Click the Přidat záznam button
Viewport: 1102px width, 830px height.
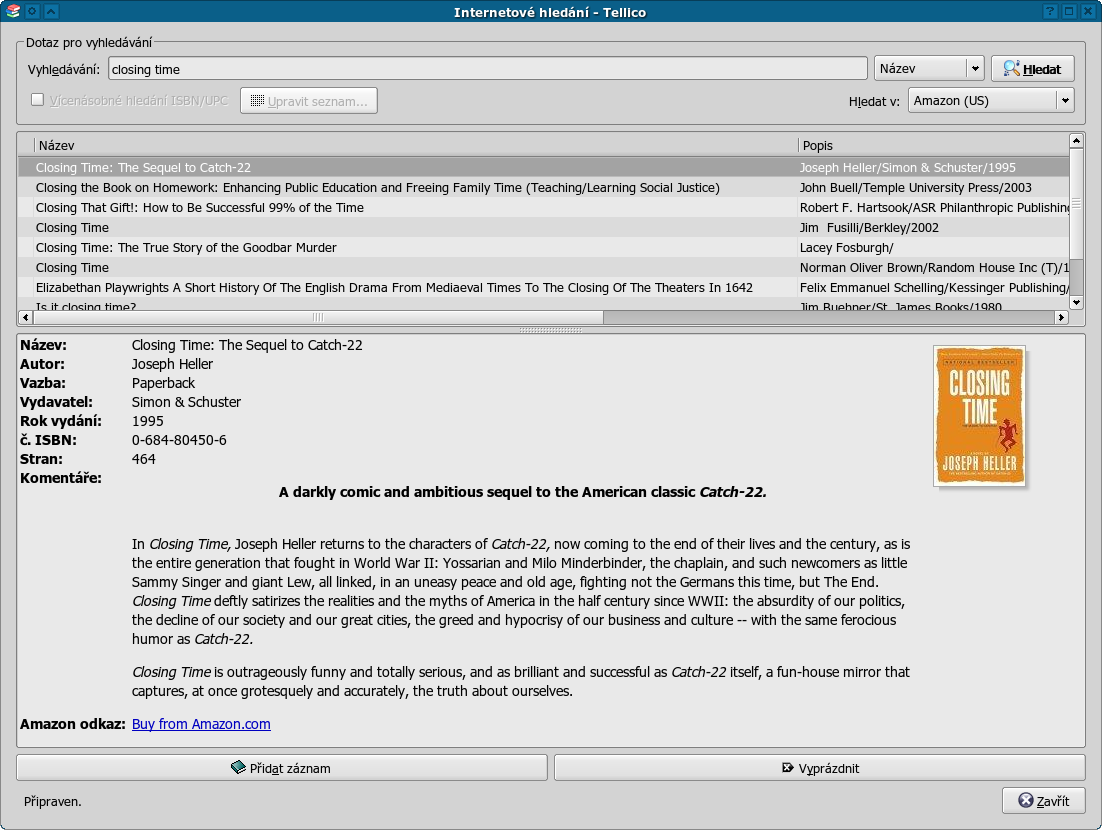coord(282,768)
